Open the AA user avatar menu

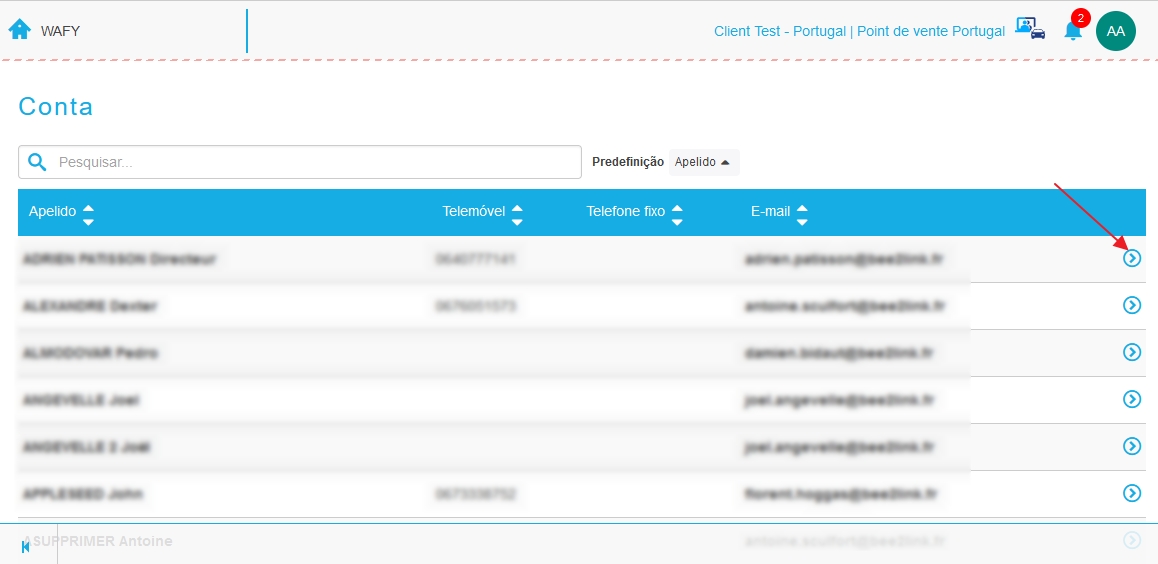click(1115, 31)
